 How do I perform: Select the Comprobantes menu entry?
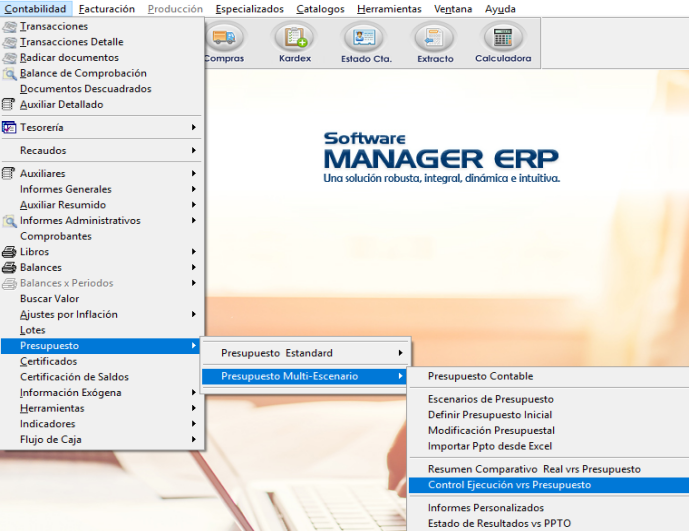tap(101, 236)
